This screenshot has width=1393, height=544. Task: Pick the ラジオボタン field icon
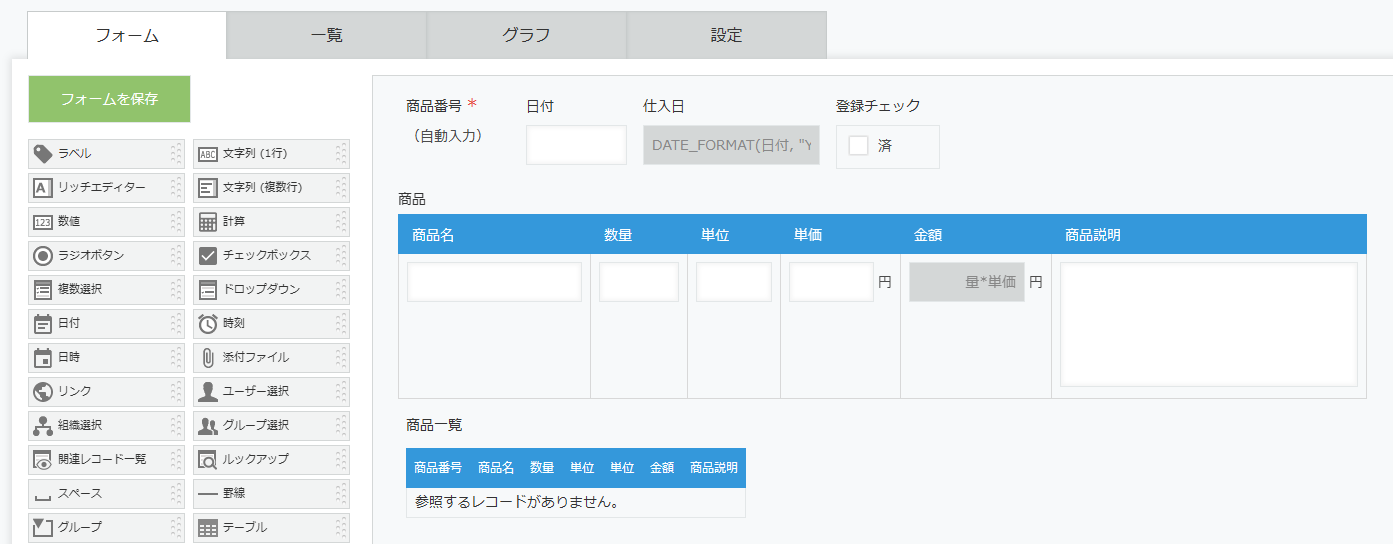(43, 256)
